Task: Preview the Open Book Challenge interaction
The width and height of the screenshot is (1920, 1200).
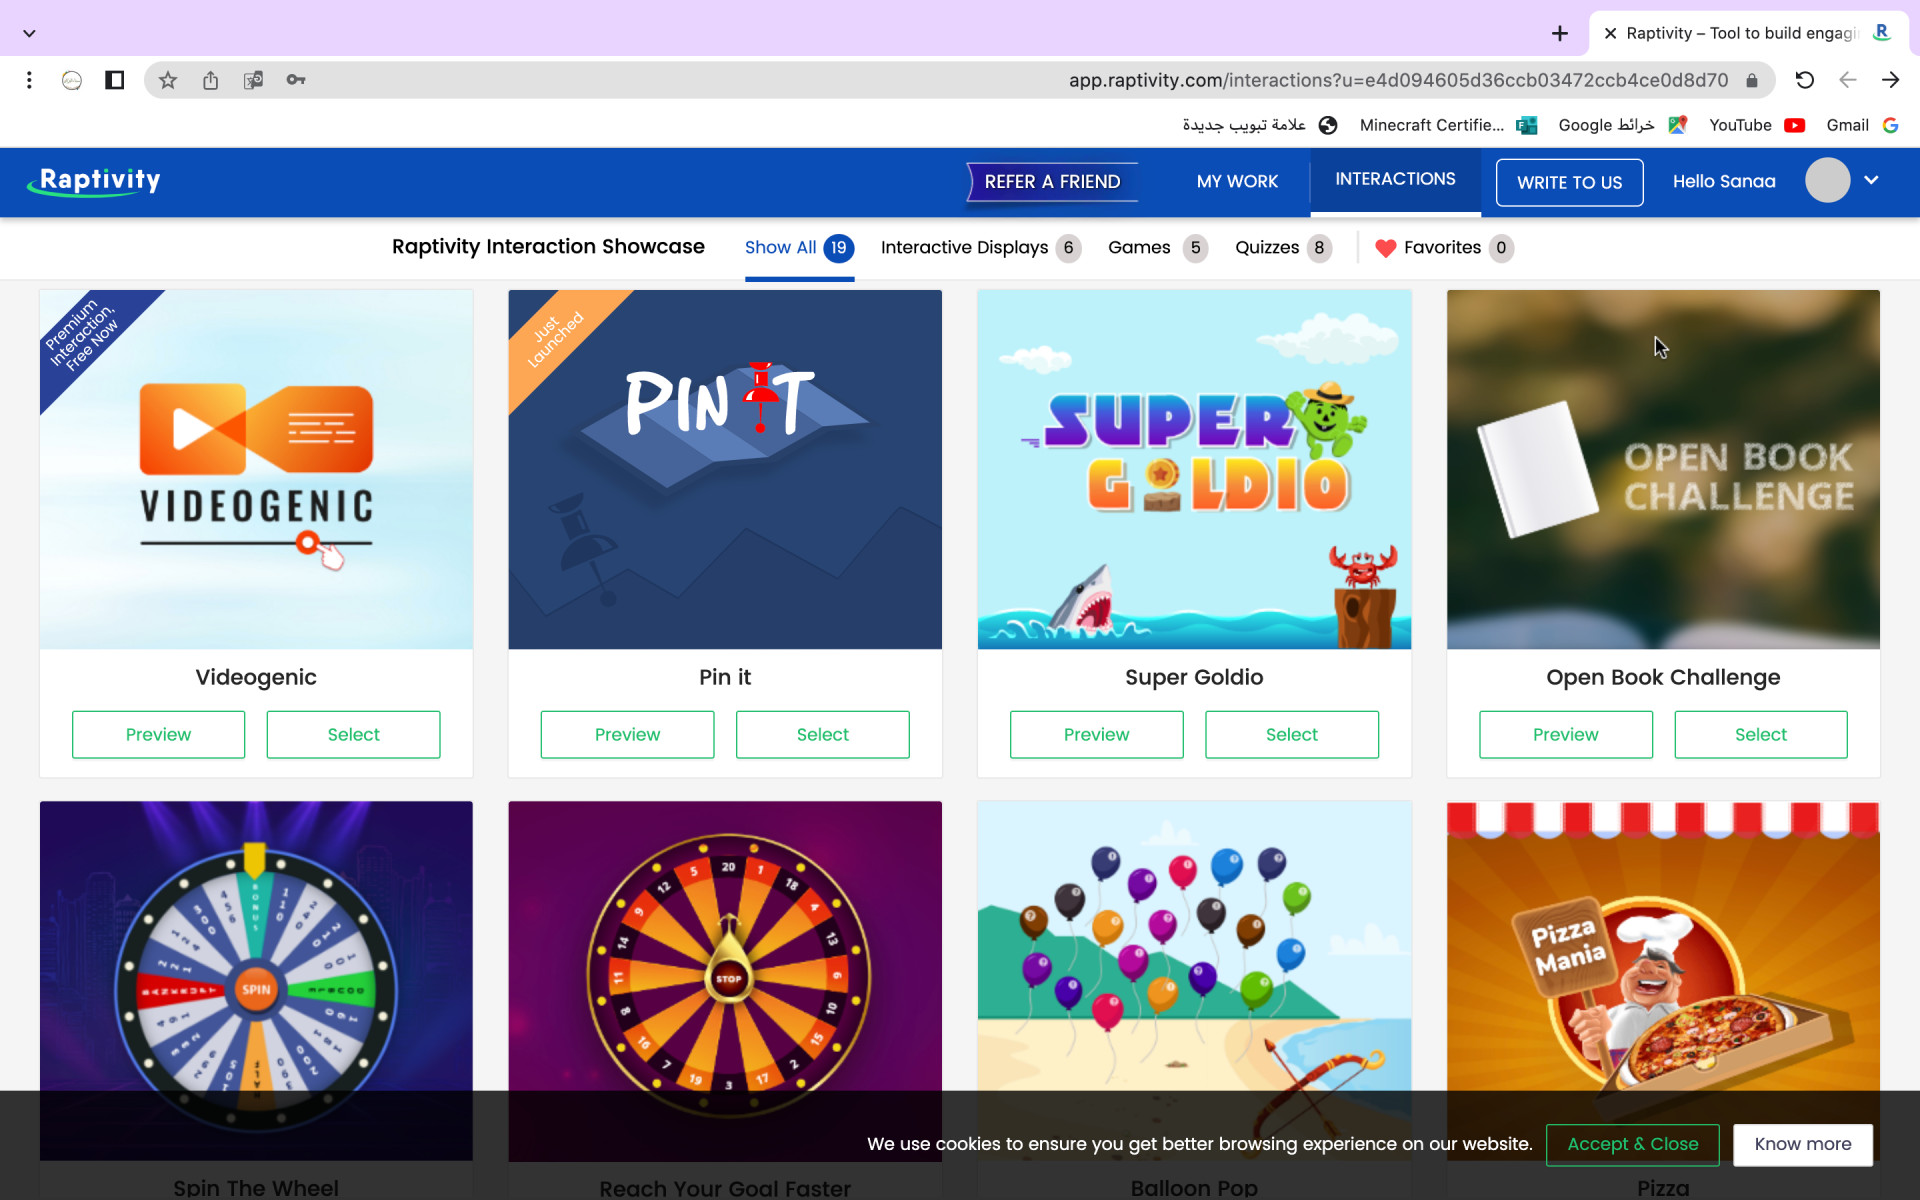Action: coord(1566,735)
